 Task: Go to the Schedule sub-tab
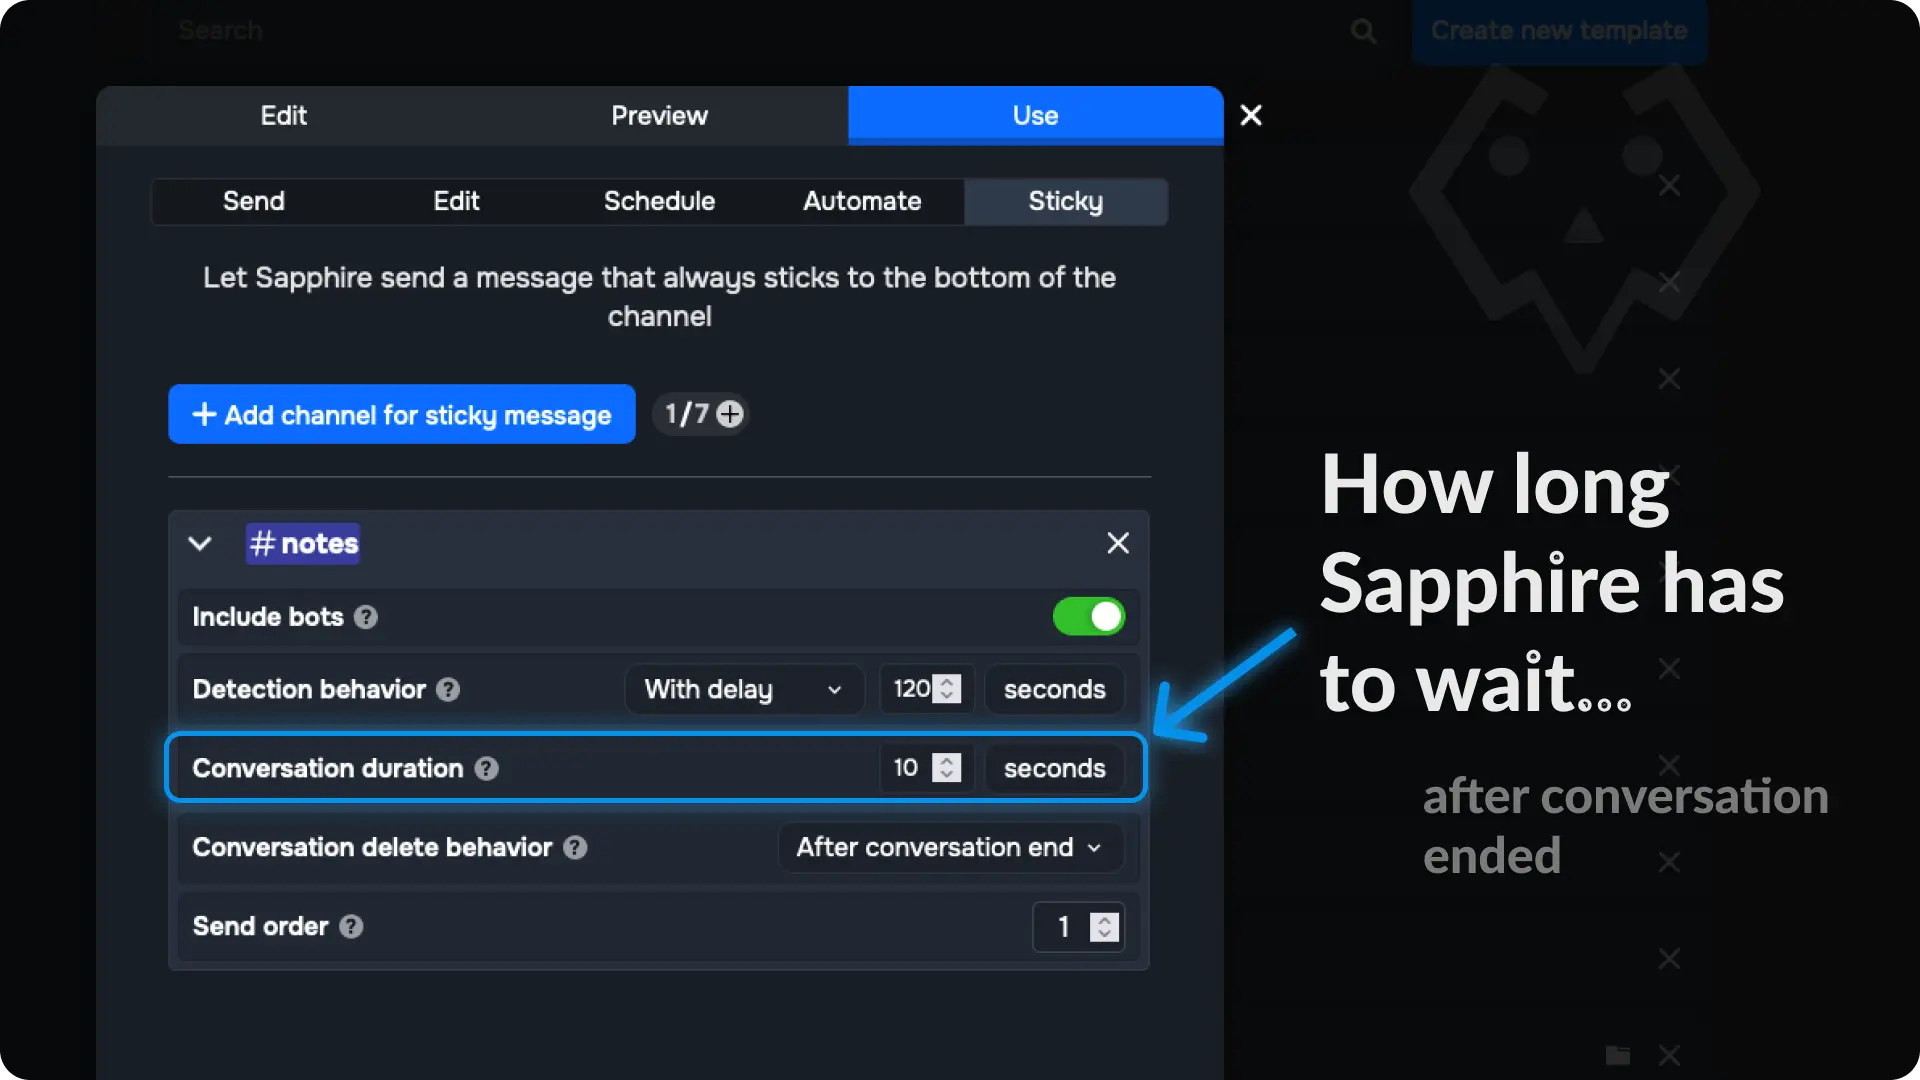pyautogui.click(x=660, y=201)
